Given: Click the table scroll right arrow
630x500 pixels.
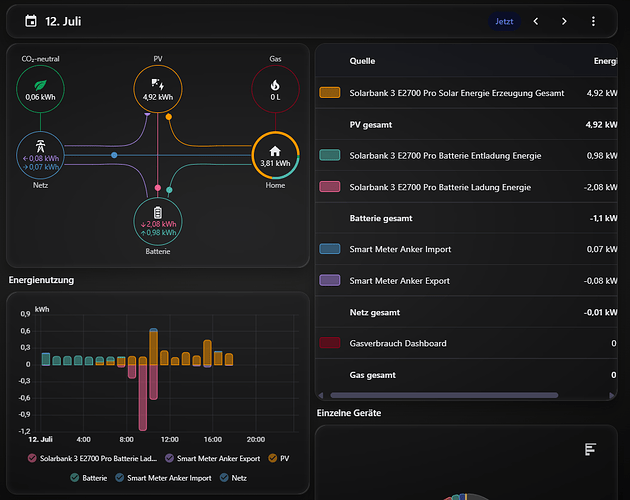Looking at the screenshot, I should click(x=612, y=395).
